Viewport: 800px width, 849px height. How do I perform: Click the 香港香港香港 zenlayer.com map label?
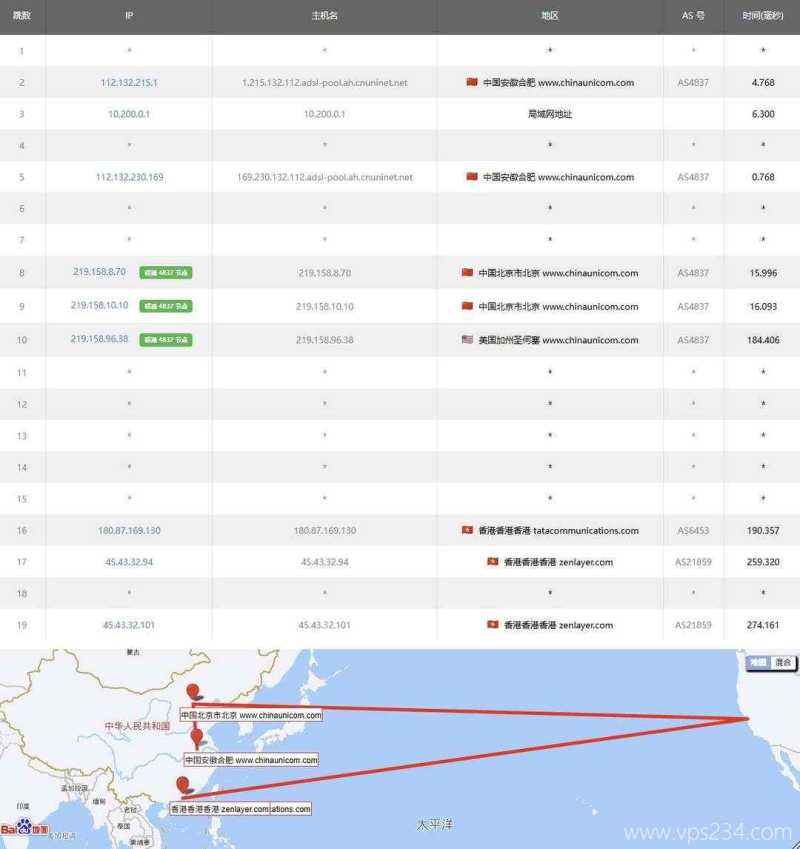pyautogui.click(x=219, y=808)
